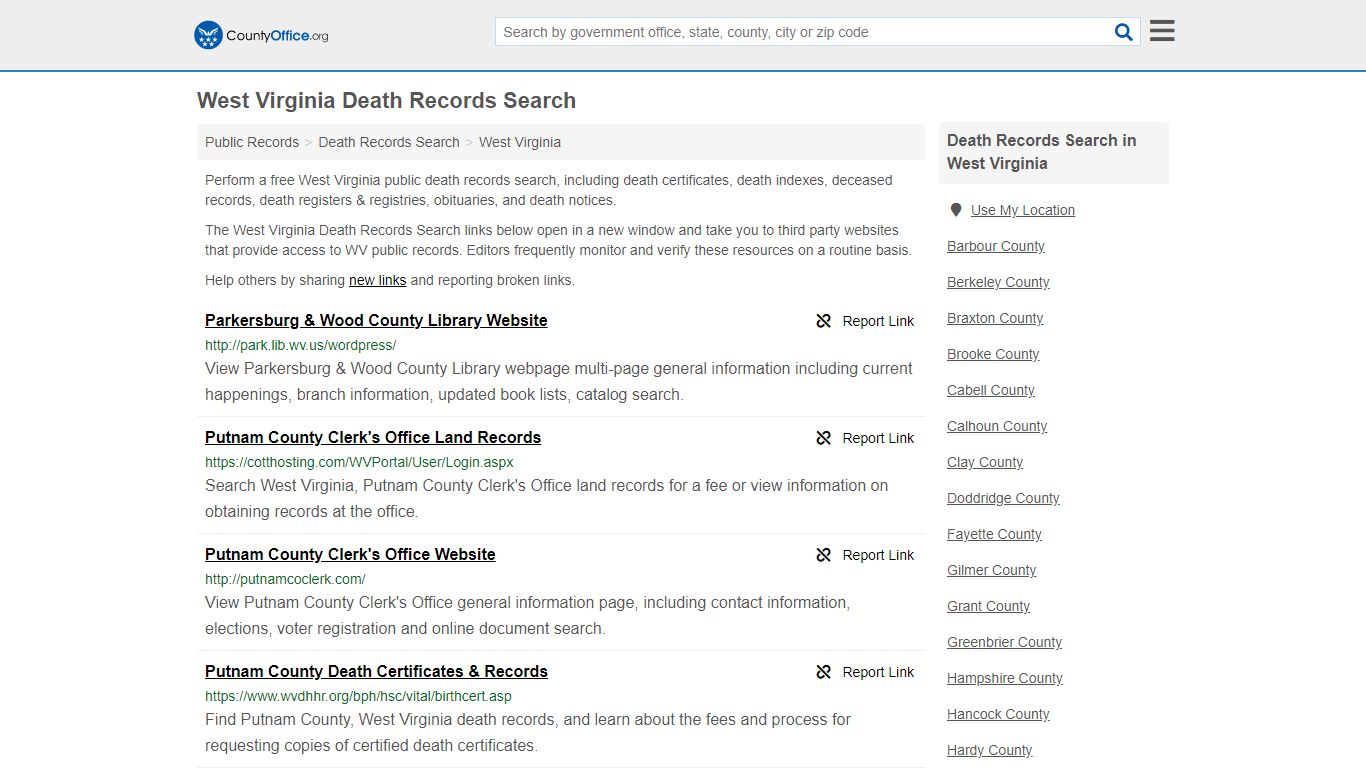
Task: Open Parkersburg & Wood County Library Website
Action: tap(376, 320)
